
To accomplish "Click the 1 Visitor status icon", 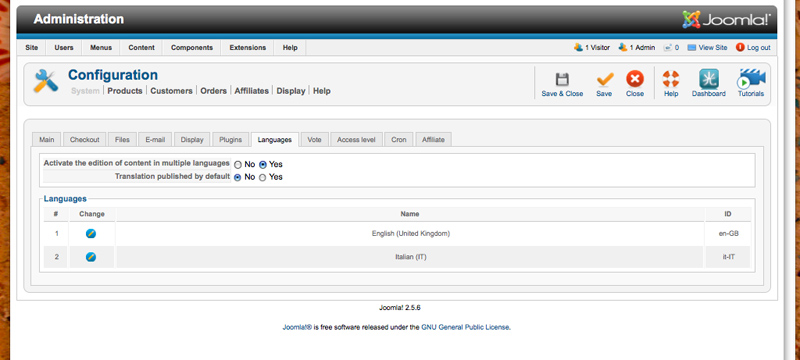I will [578, 47].
